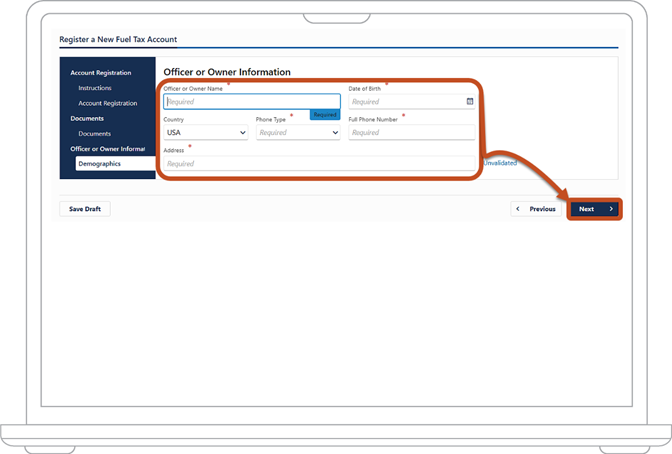Click the Account Registration section header

coord(101,73)
